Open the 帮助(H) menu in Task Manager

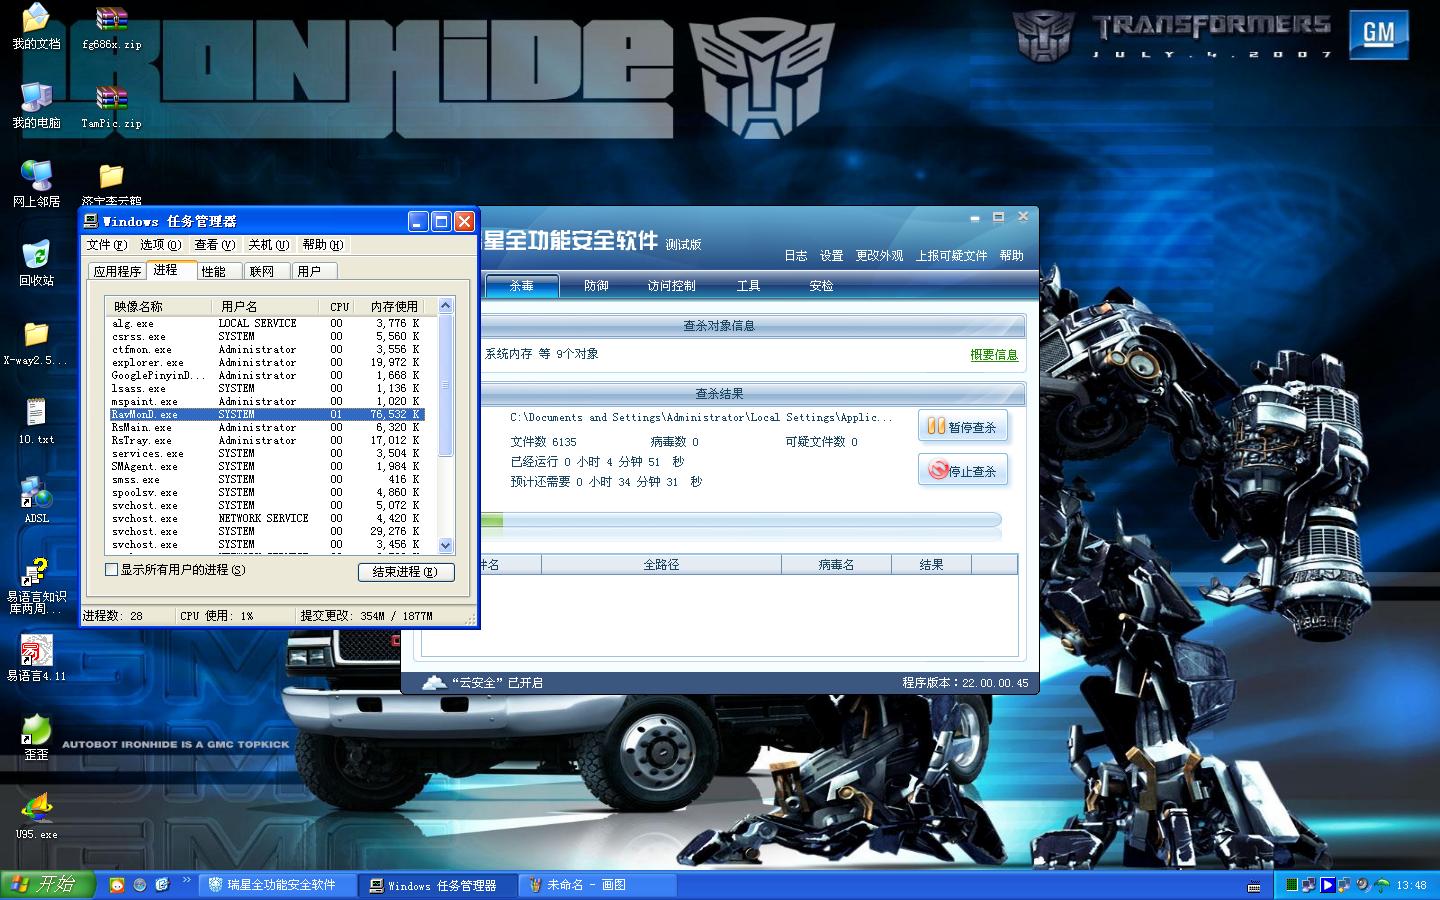(x=322, y=245)
